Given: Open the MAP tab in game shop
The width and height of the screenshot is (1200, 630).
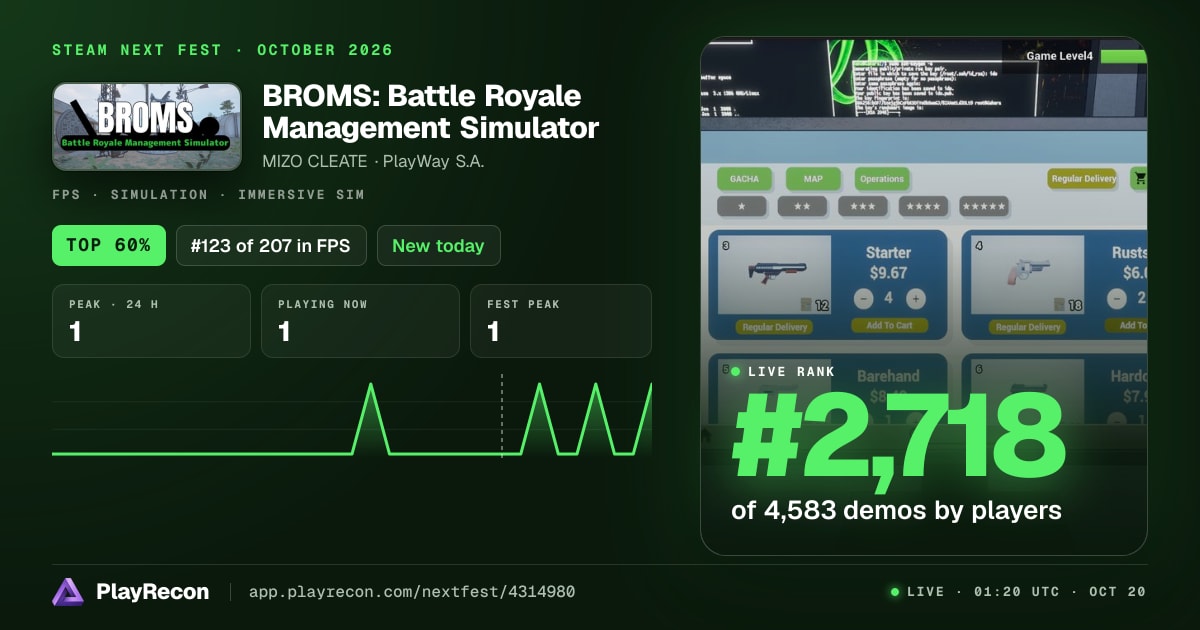Looking at the screenshot, I should 813,179.
